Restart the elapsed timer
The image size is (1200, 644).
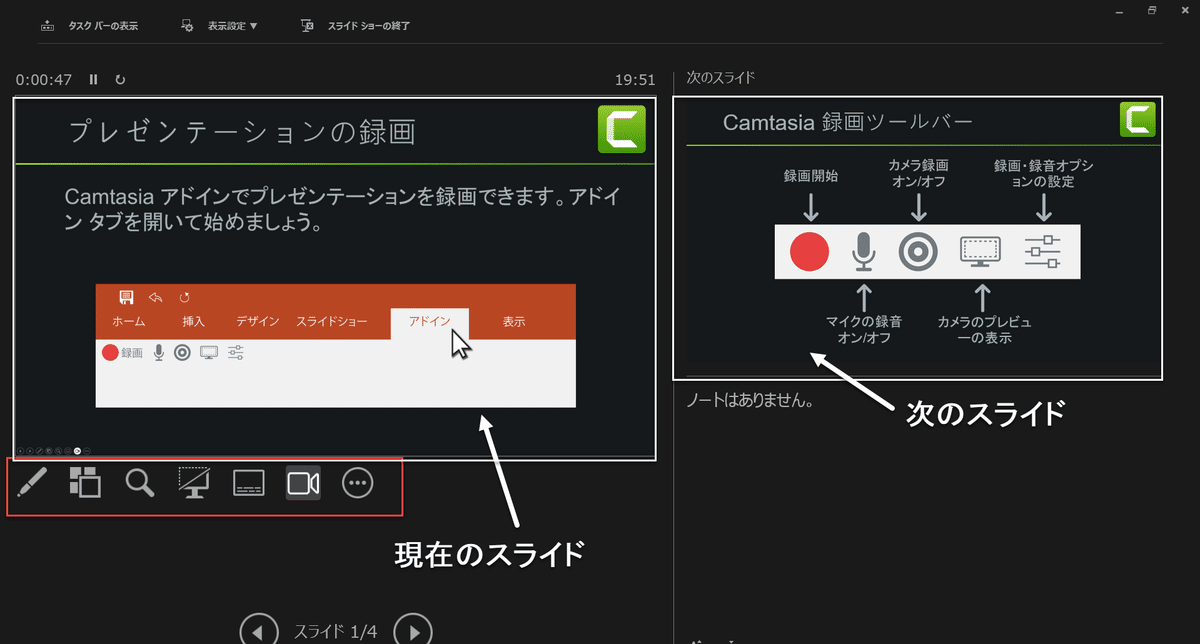click(120, 79)
